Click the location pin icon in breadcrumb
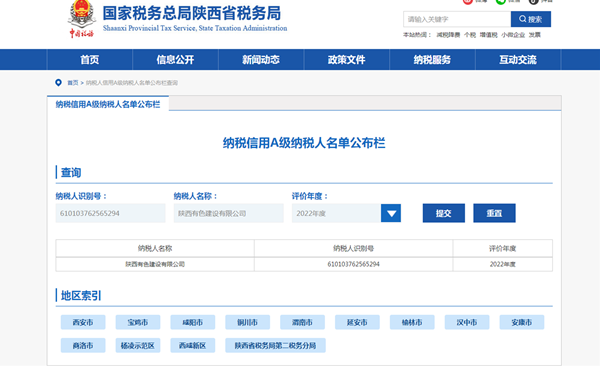Viewport: 600px width, 366px height. (x=58, y=83)
